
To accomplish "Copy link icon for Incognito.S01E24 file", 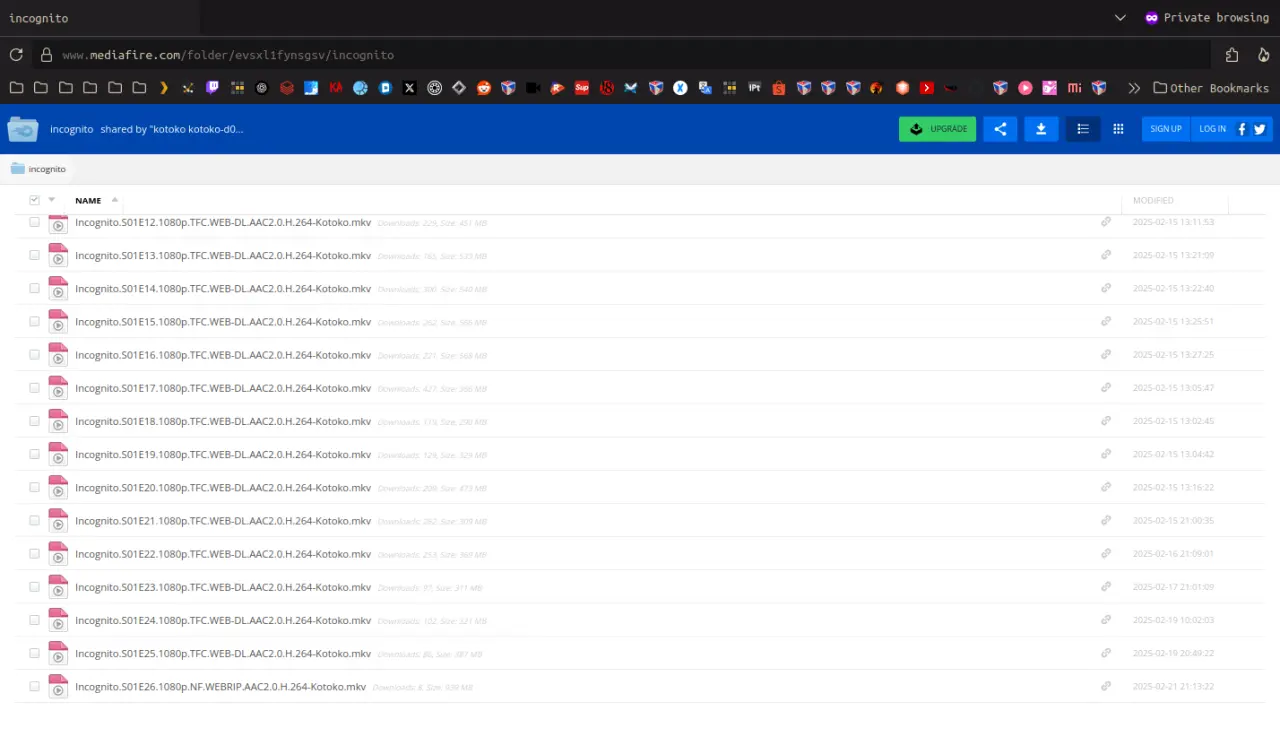I will click(1106, 620).
